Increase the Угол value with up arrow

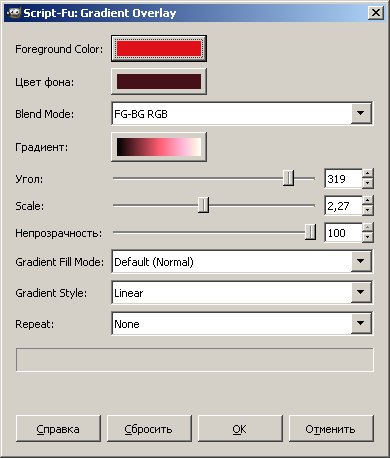pyautogui.click(x=367, y=174)
